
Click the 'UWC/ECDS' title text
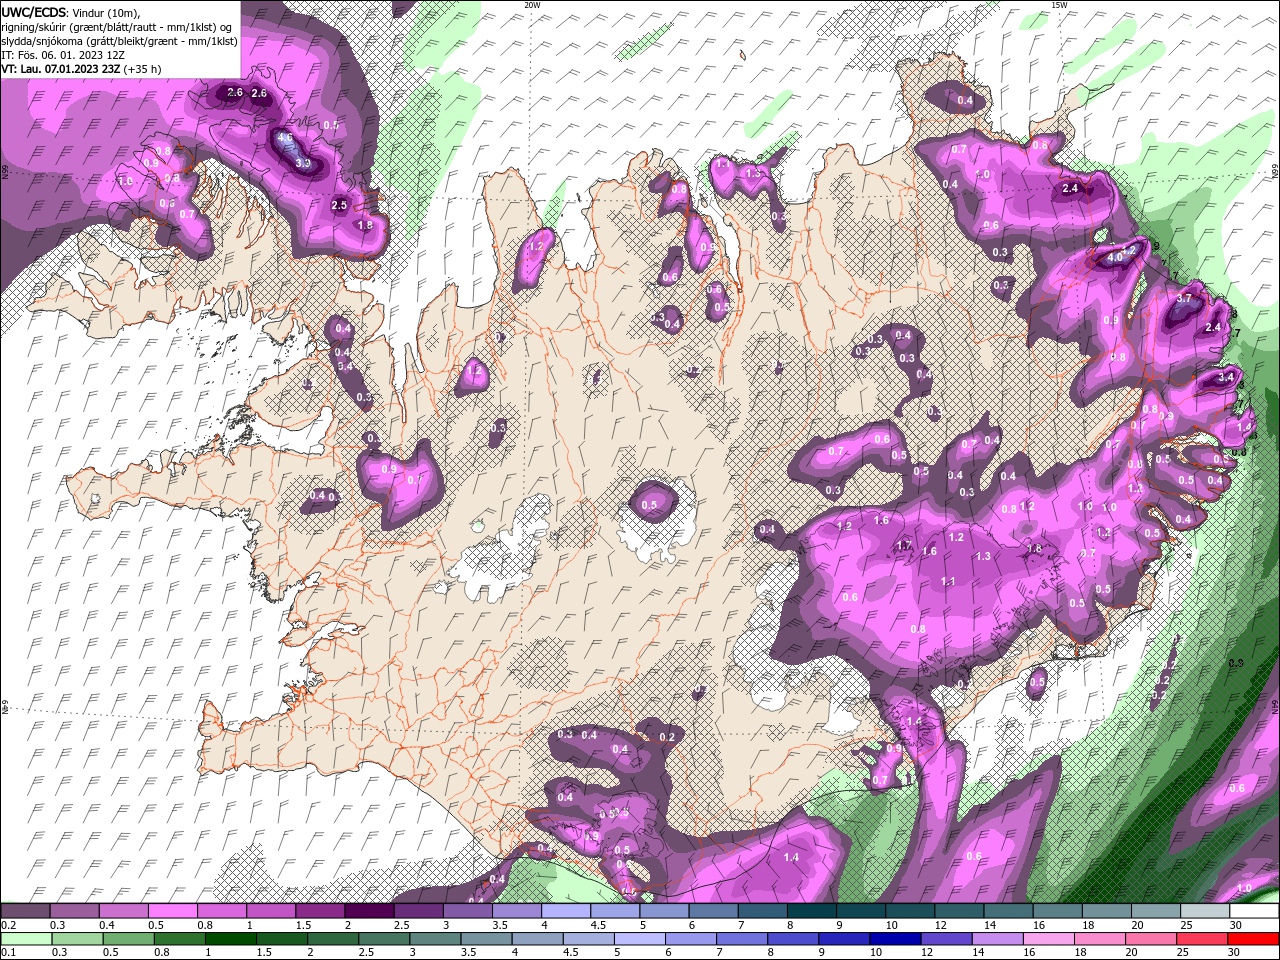tap(34, 12)
